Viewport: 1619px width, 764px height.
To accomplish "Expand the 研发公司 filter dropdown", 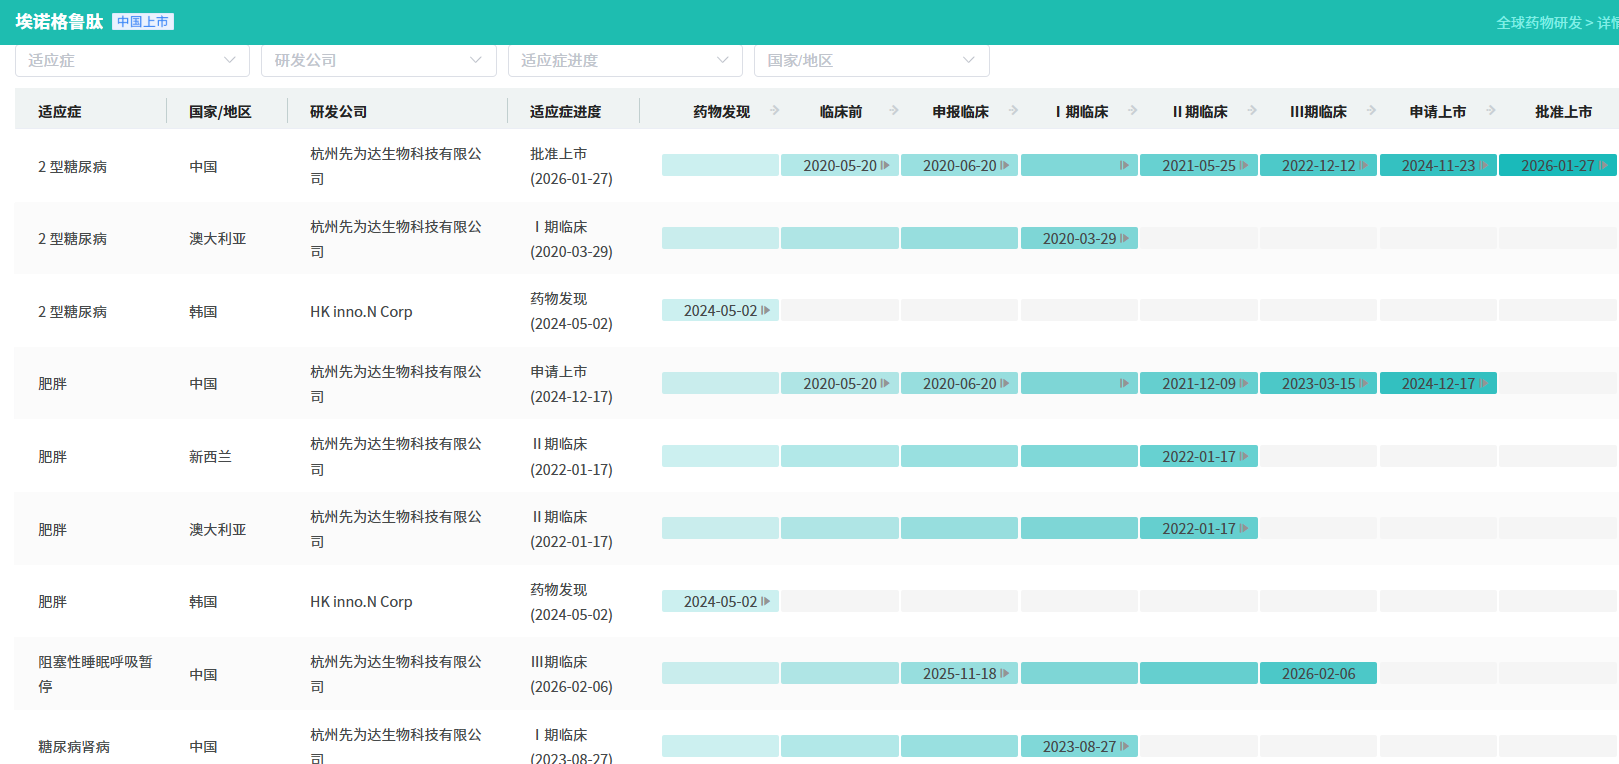I will pos(378,60).
